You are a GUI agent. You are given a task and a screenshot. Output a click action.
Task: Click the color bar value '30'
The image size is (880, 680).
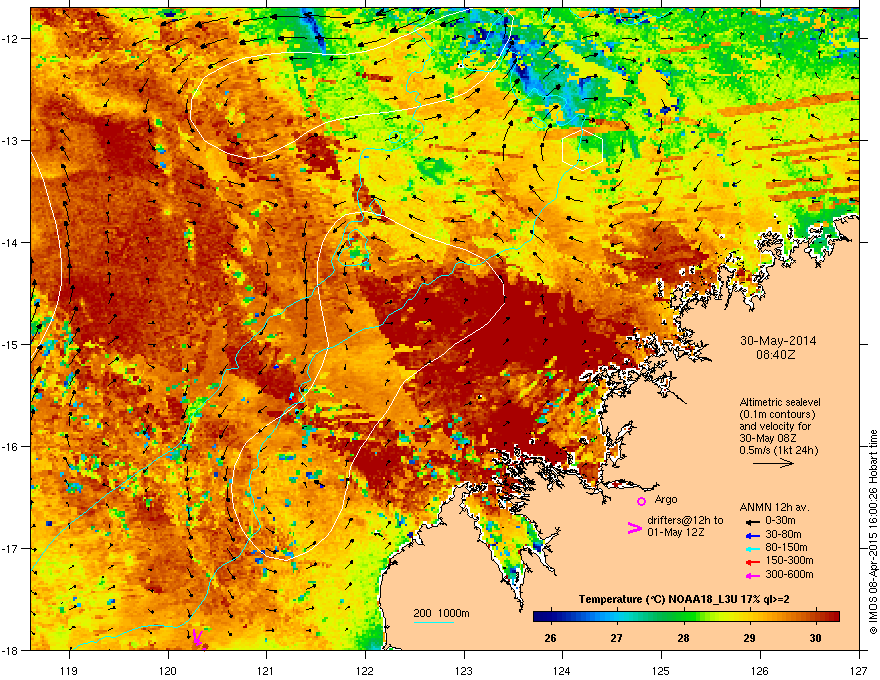click(815, 638)
